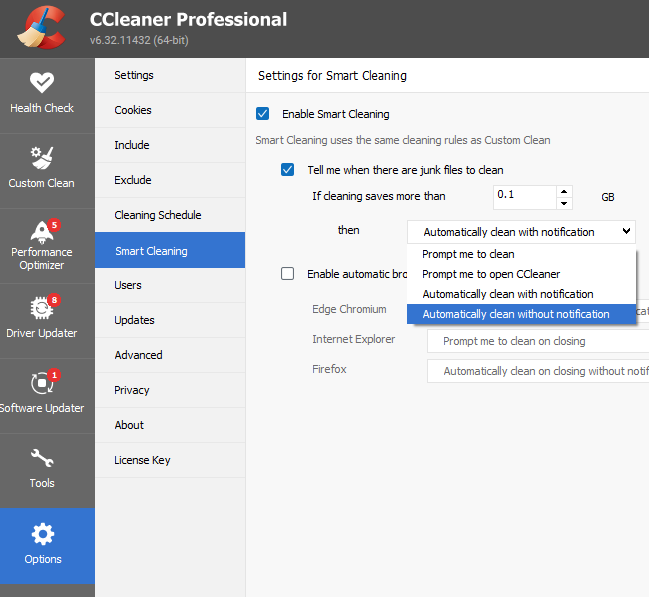Select the Smart Cleaning page
The image size is (649, 597).
pos(170,250)
